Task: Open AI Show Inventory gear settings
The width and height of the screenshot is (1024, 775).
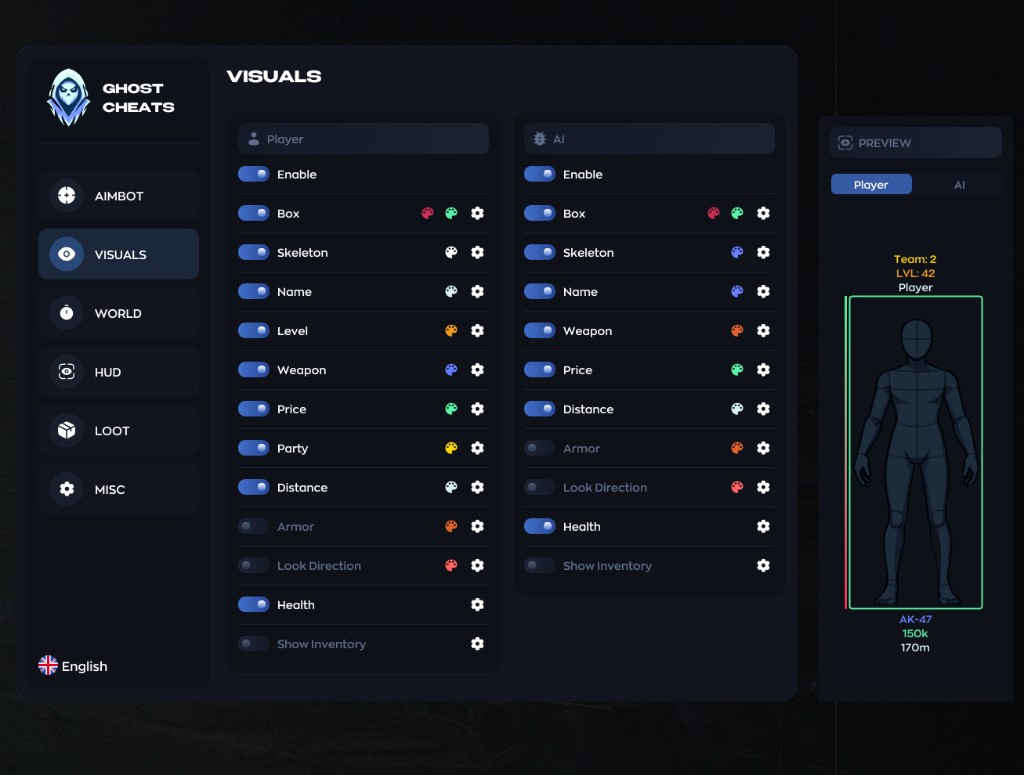Action: point(763,566)
